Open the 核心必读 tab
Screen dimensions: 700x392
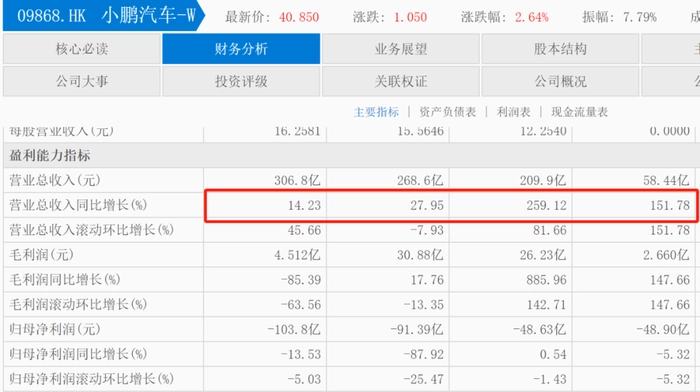pos(82,49)
